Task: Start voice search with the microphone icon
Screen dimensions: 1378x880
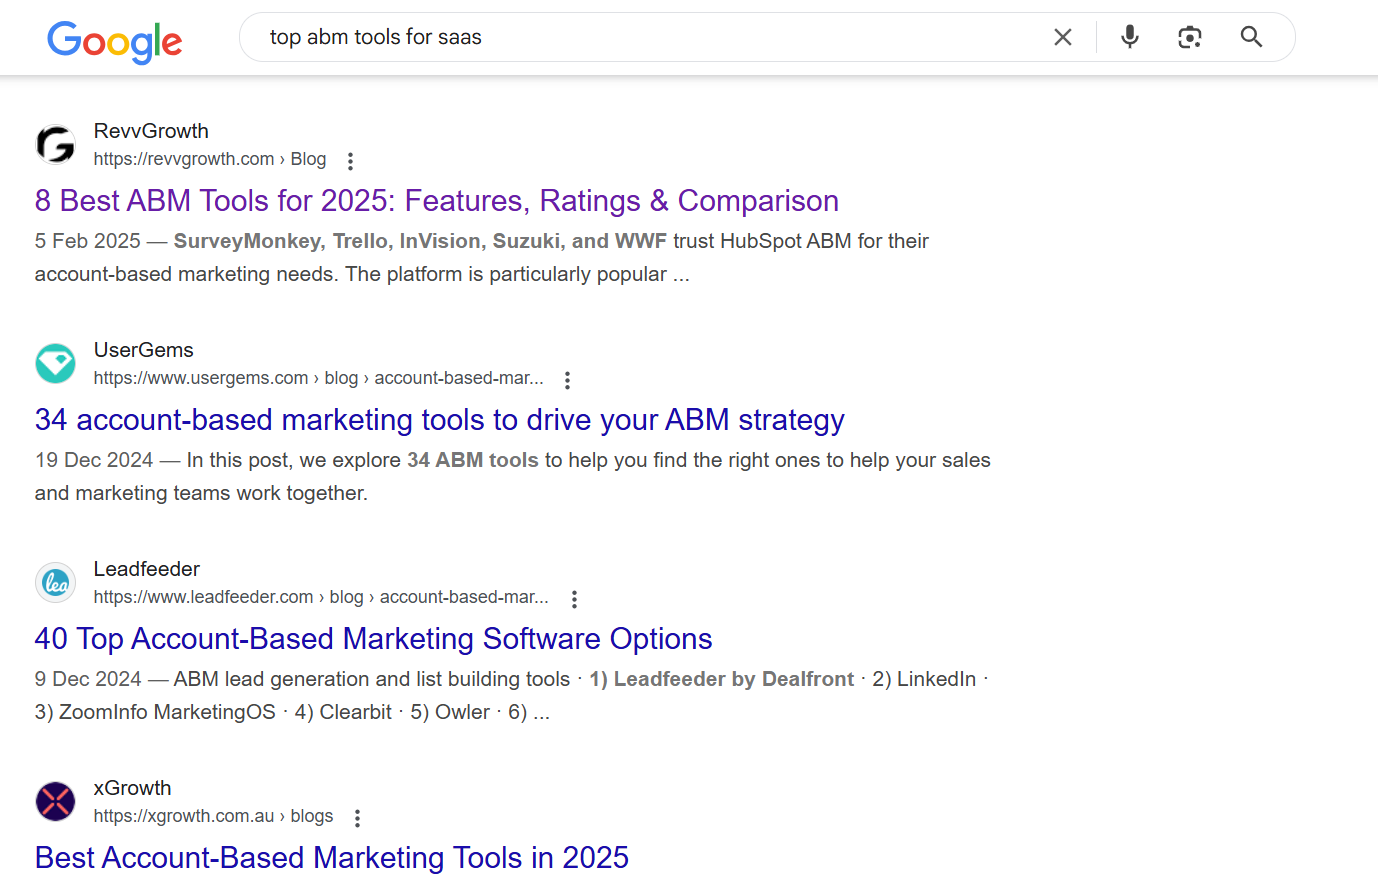Action: (1130, 37)
